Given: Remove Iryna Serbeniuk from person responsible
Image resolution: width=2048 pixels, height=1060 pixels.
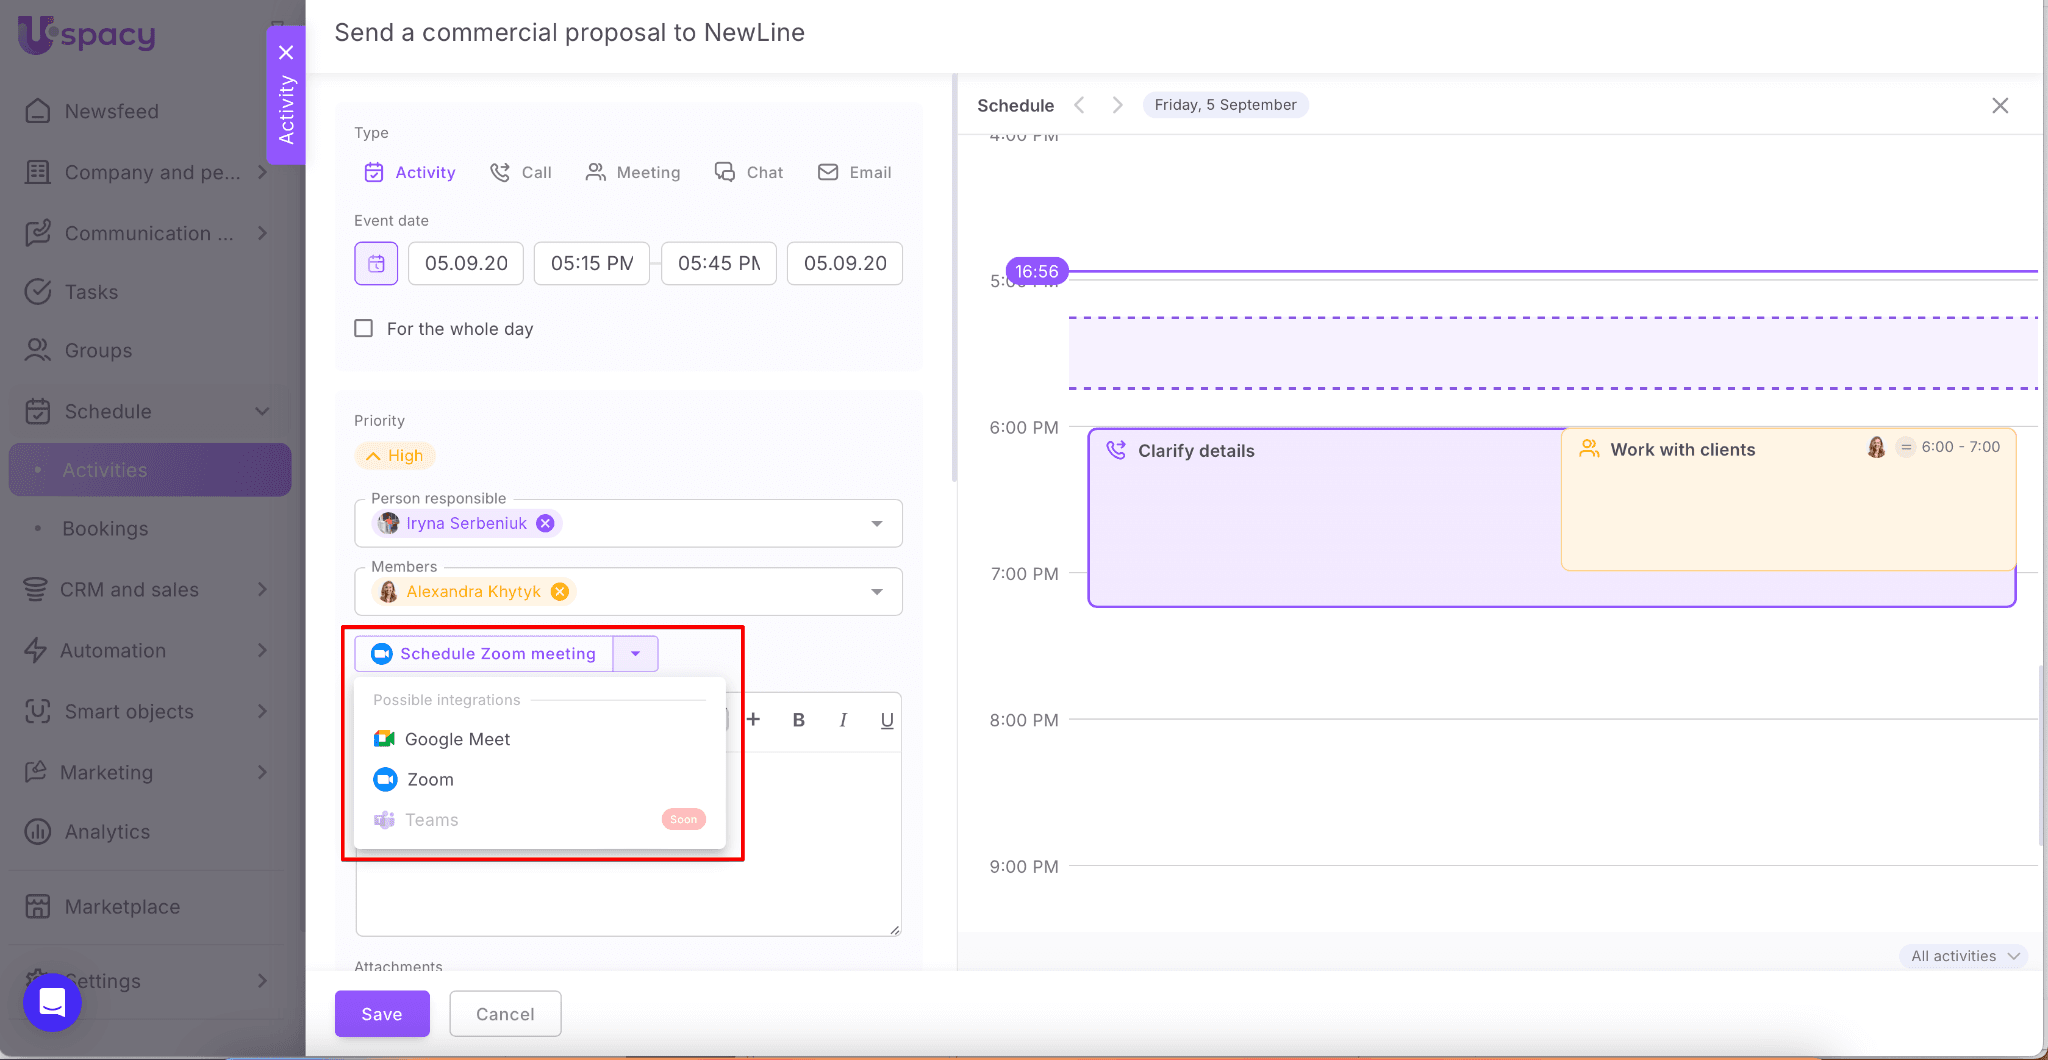Looking at the screenshot, I should pos(545,523).
